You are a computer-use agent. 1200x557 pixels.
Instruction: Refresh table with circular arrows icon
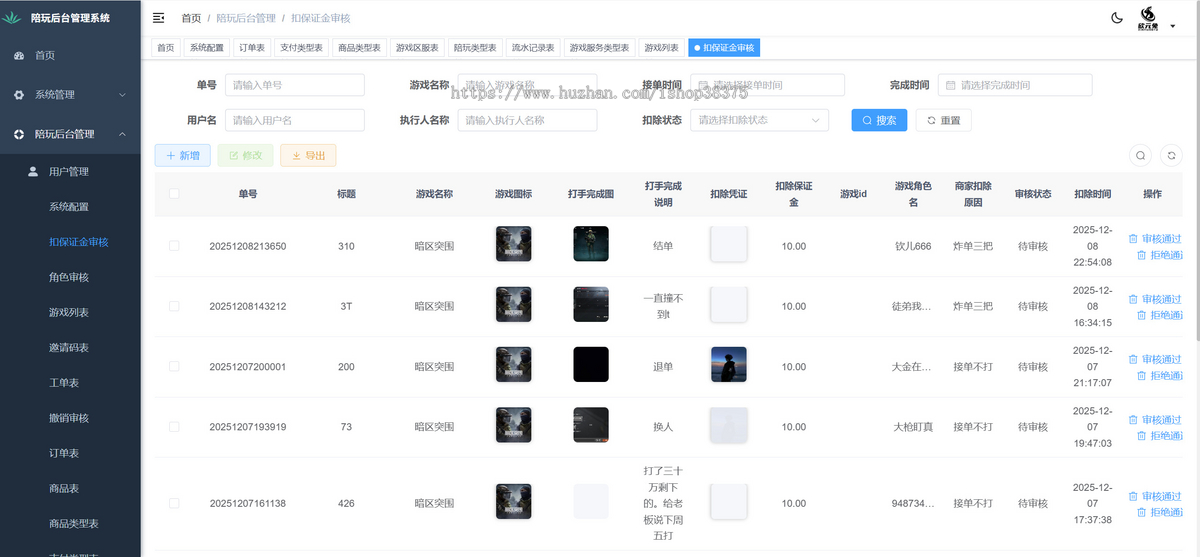tap(1172, 155)
